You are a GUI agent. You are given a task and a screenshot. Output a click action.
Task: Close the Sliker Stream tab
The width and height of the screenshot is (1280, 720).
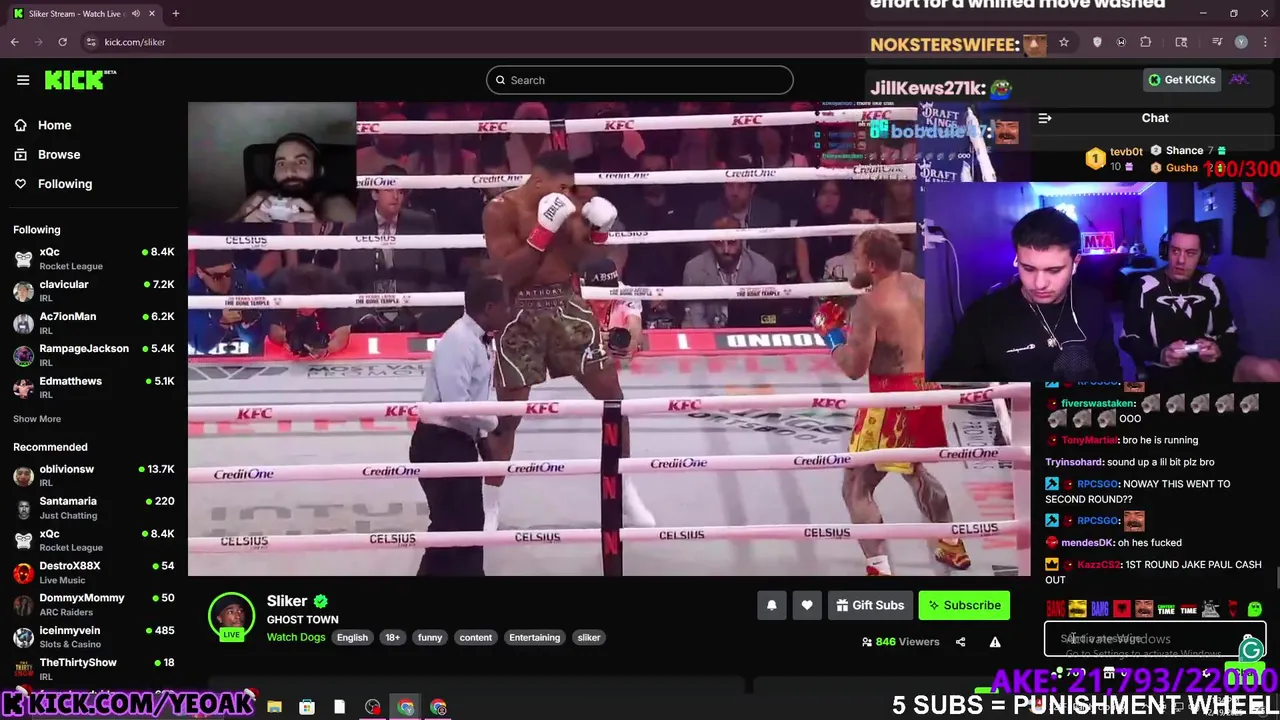[152, 14]
